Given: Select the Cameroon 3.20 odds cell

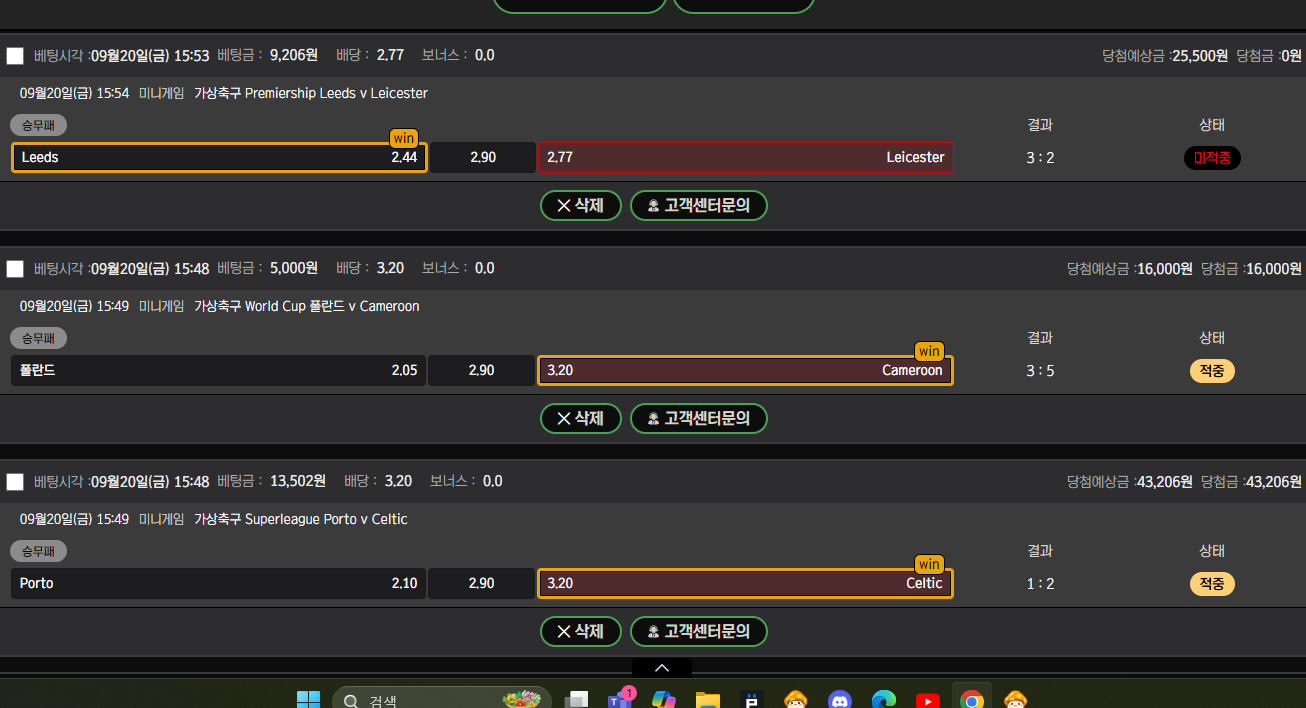Looking at the screenshot, I should pyautogui.click(x=745, y=371).
